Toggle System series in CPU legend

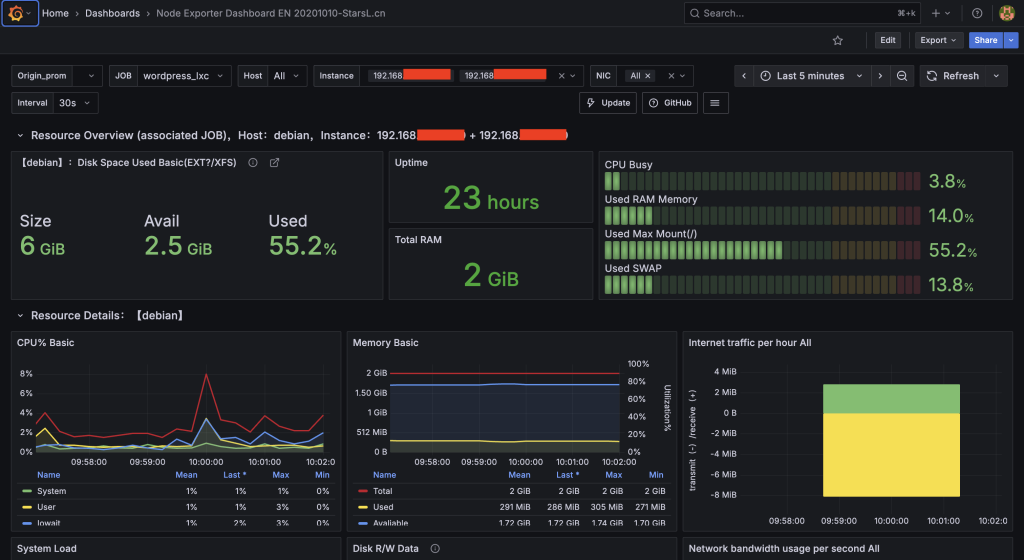(x=51, y=491)
